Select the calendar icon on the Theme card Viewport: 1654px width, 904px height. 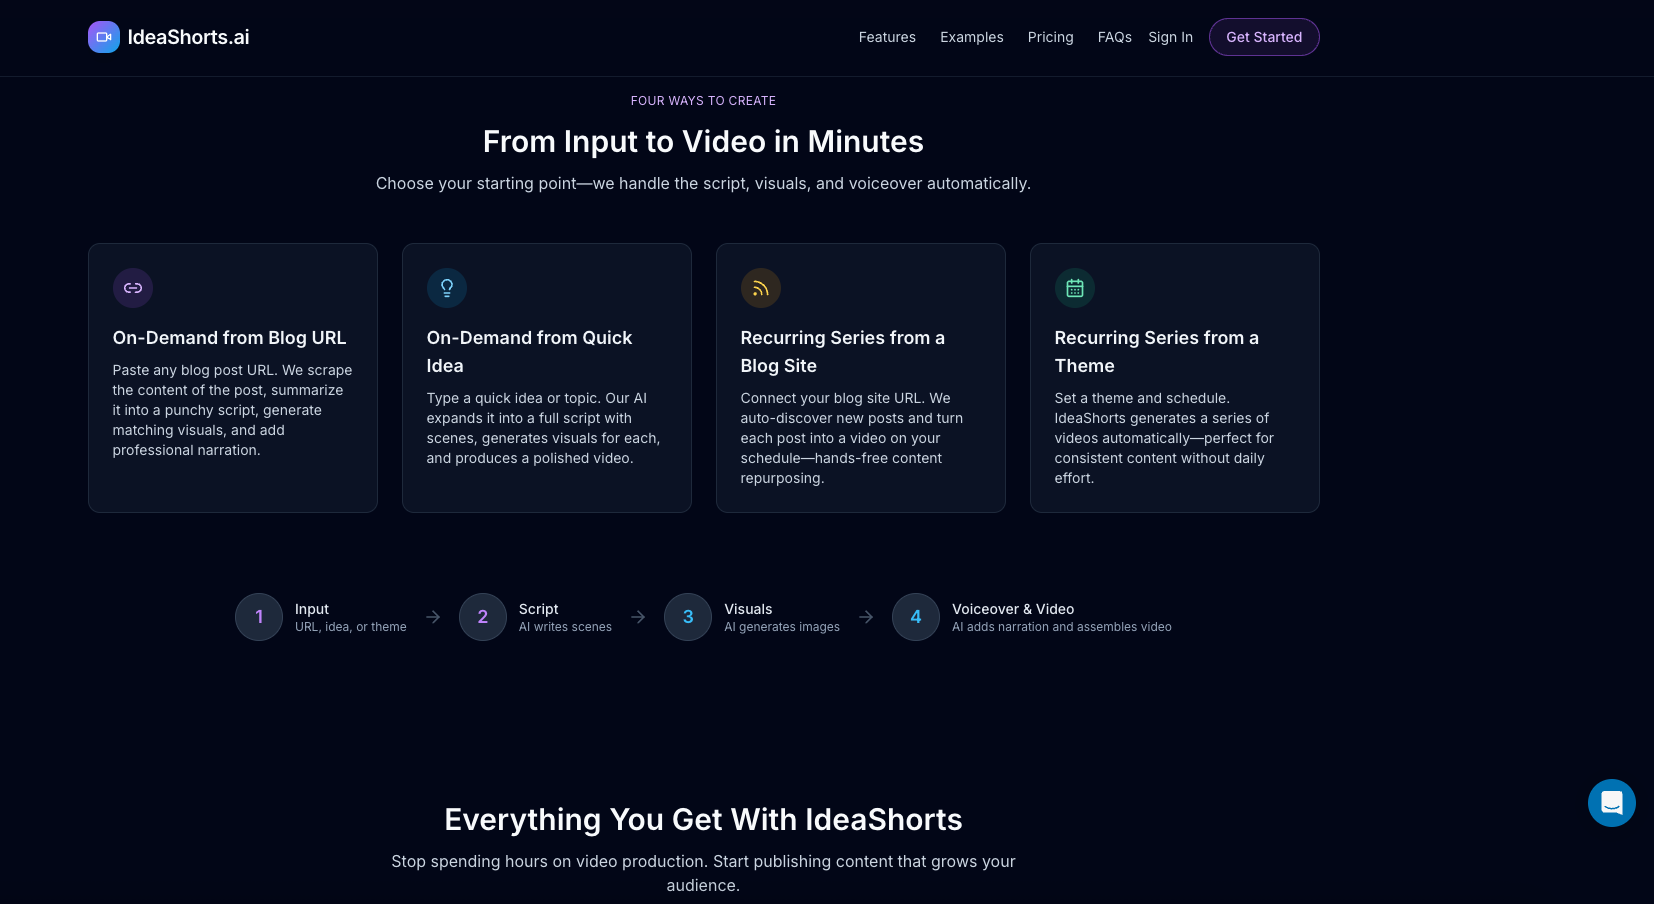(1075, 288)
